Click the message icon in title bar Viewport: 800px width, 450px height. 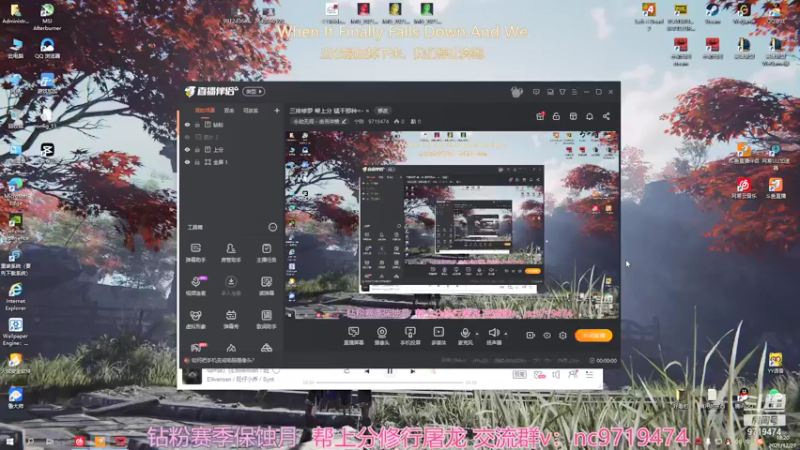pos(536,92)
